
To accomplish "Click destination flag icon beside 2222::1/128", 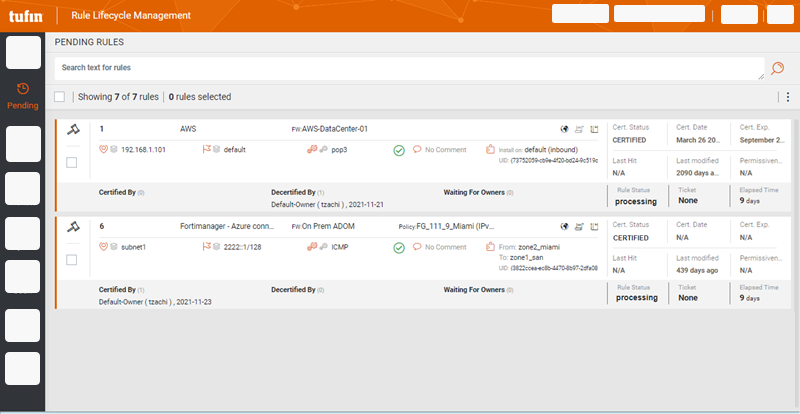I will point(207,247).
